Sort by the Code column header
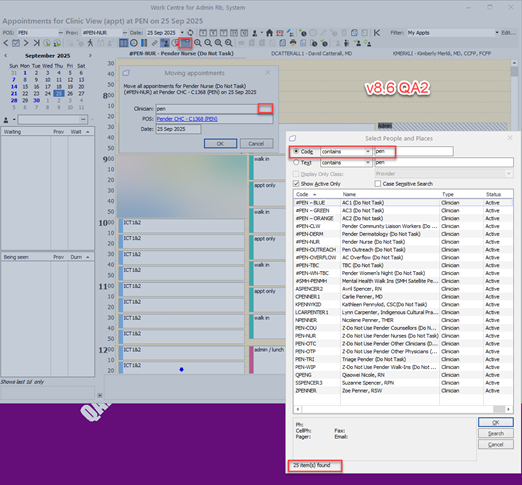The width and height of the screenshot is (522, 485). [317, 194]
